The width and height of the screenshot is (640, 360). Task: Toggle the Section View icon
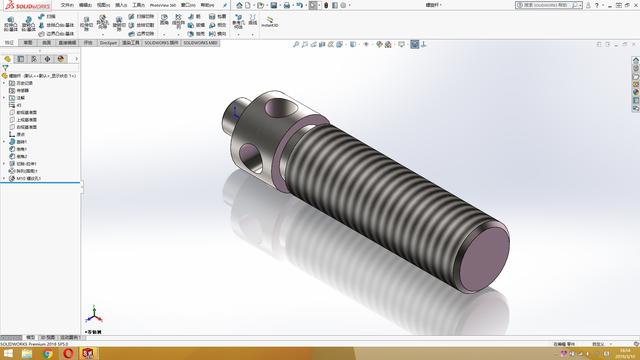tap(322, 44)
